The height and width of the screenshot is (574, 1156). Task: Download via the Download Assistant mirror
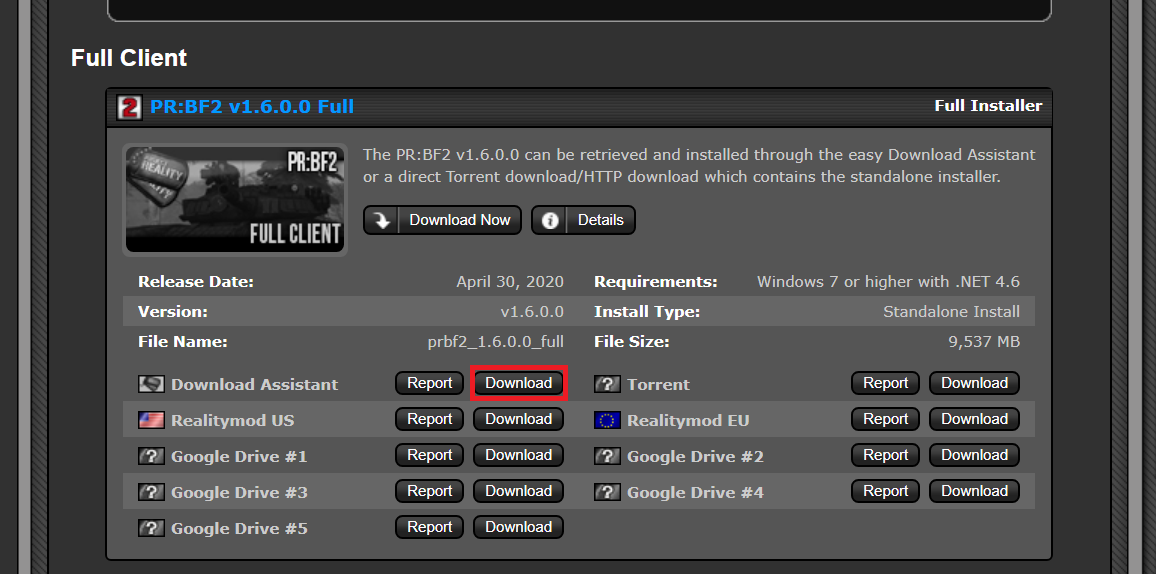[518, 383]
